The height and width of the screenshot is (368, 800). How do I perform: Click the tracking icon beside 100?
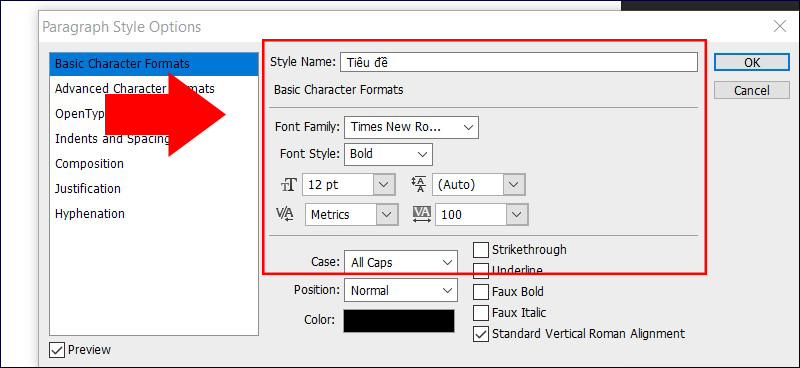point(422,214)
